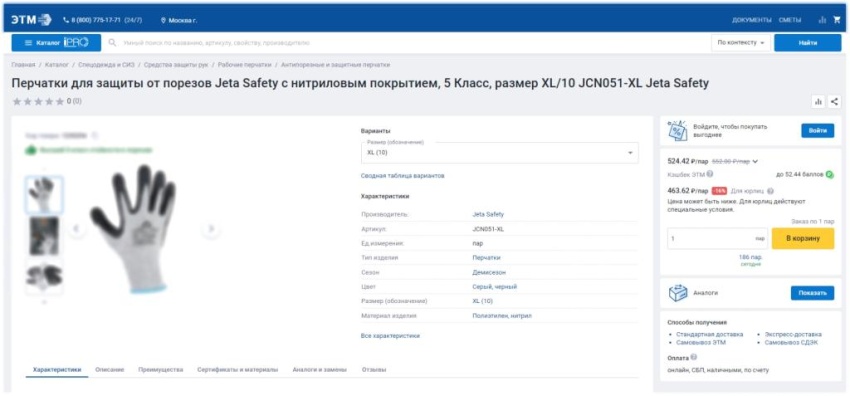Click the star rating under product title
Viewport: 850px width, 396px height.
(x=38, y=101)
